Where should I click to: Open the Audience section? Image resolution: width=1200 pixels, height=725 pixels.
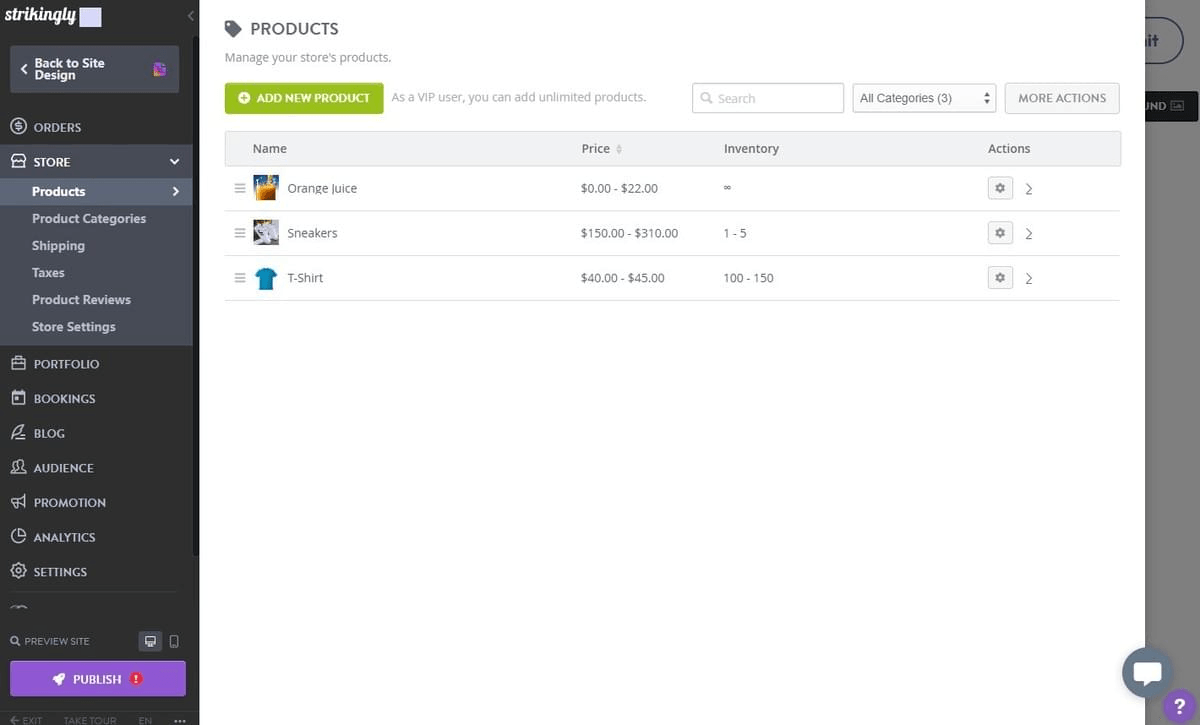coord(63,468)
